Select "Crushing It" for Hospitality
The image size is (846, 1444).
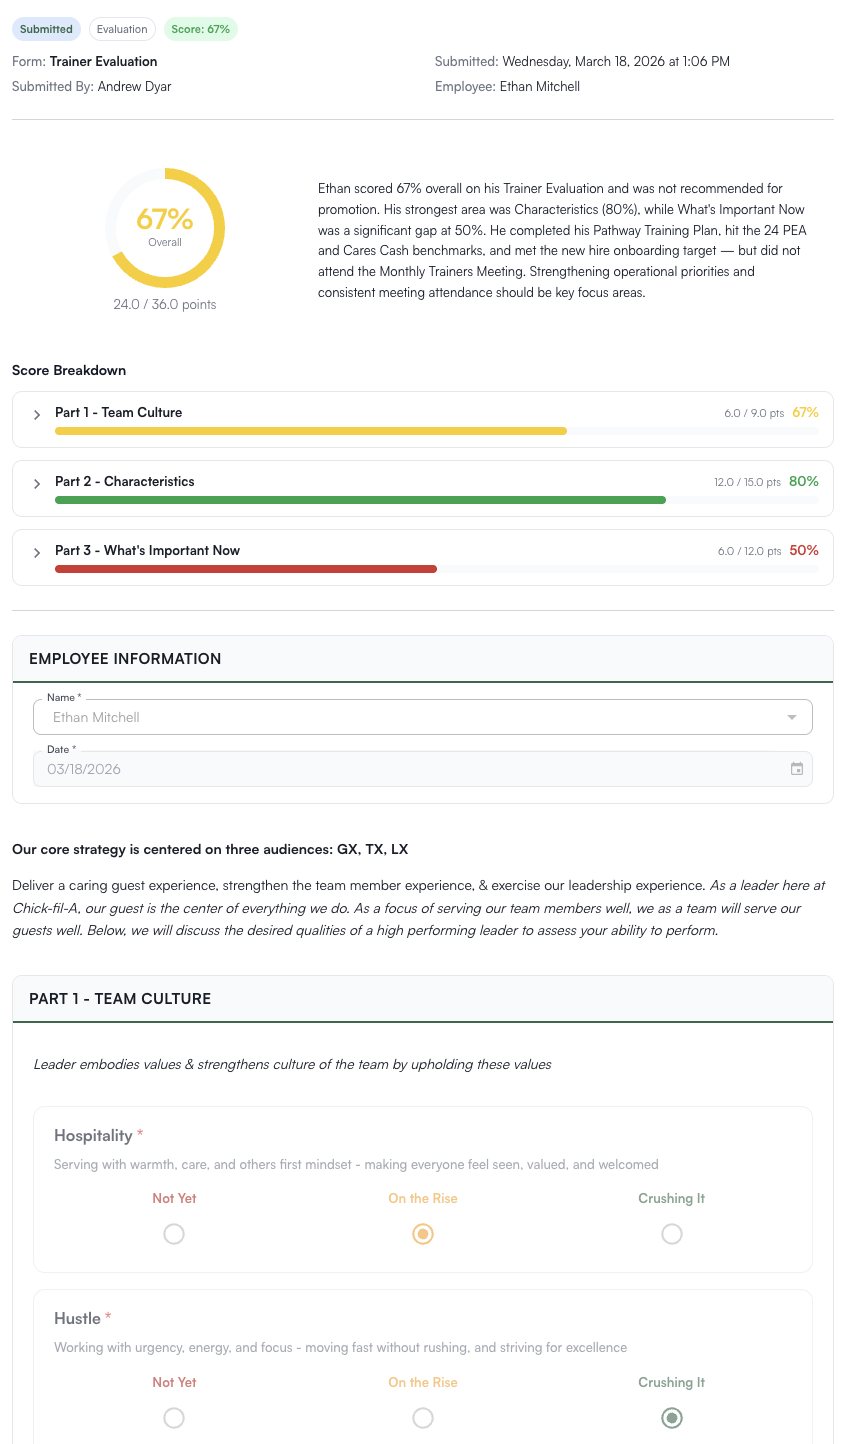671,1234
